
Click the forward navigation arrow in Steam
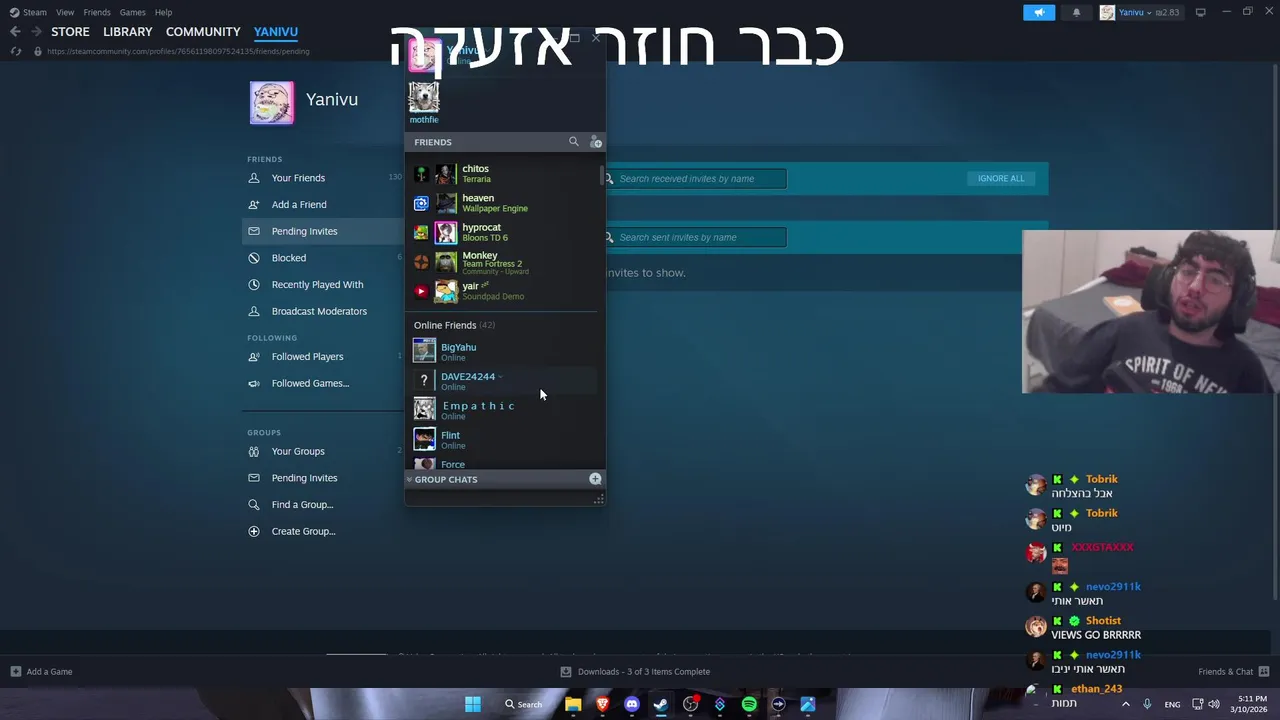[x=35, y=32]
